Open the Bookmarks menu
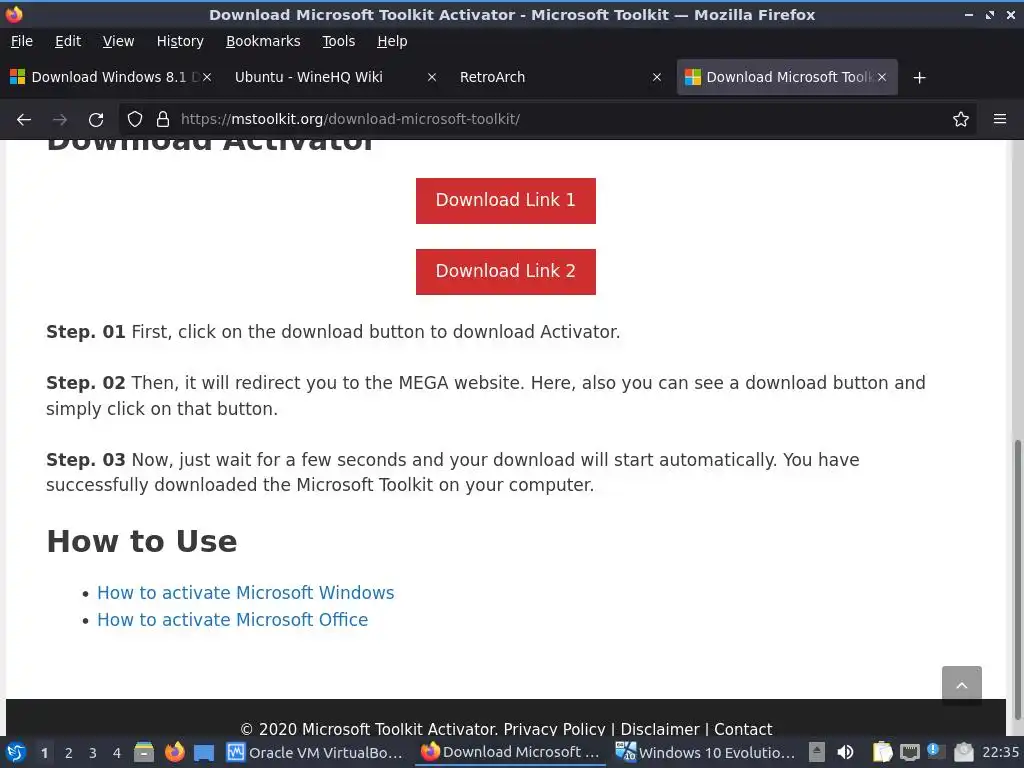1024x768 pixels. coord(263,41)
